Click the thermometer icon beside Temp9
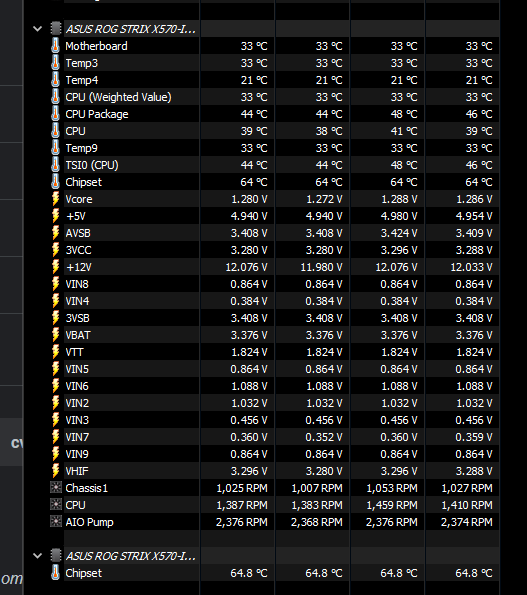This screenshot has height=595, width=527. [55, 148]
